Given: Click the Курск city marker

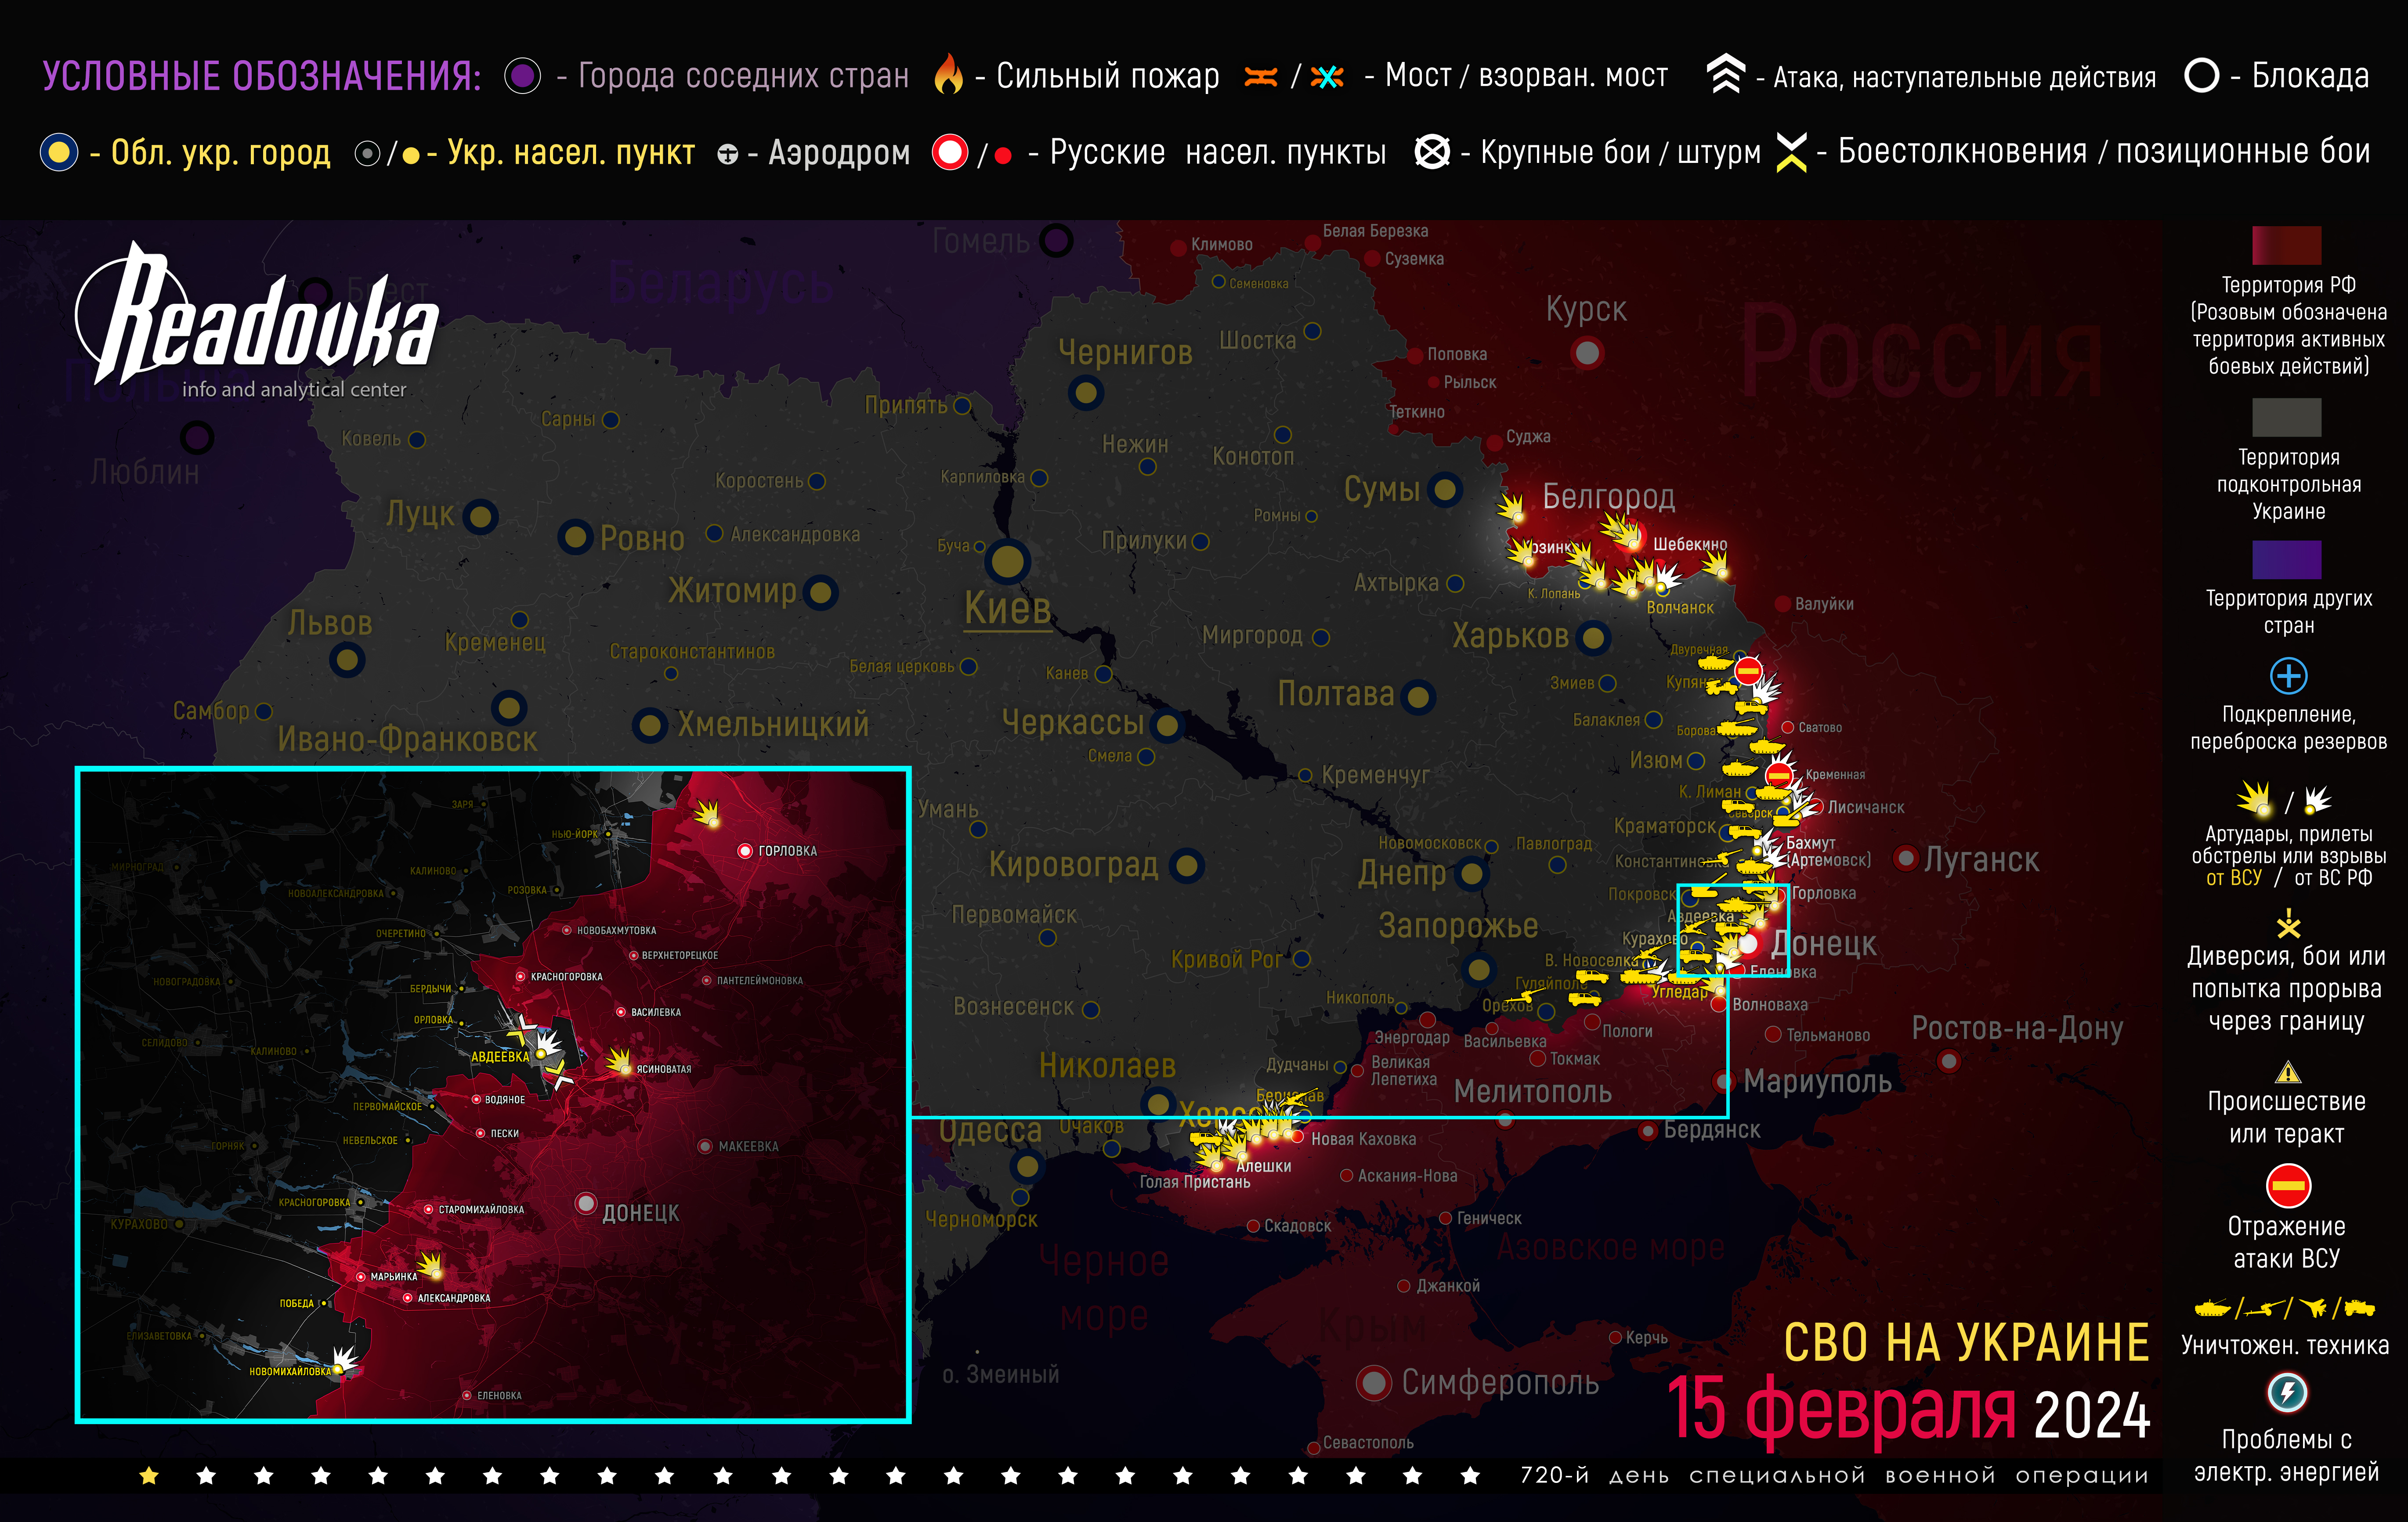Looking at the screenshot, I should pyautogui.click(x=1587, y=353).
